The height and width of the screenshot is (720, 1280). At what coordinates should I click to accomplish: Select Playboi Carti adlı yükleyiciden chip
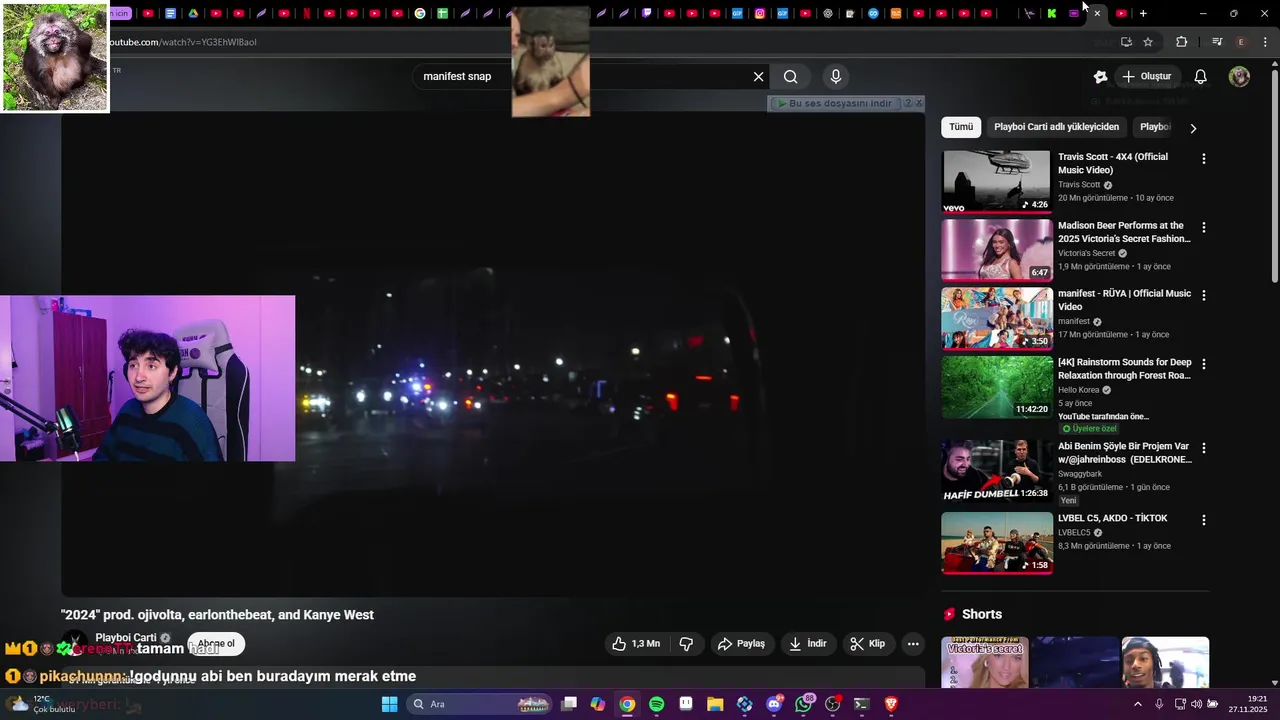pos(1056,127)
